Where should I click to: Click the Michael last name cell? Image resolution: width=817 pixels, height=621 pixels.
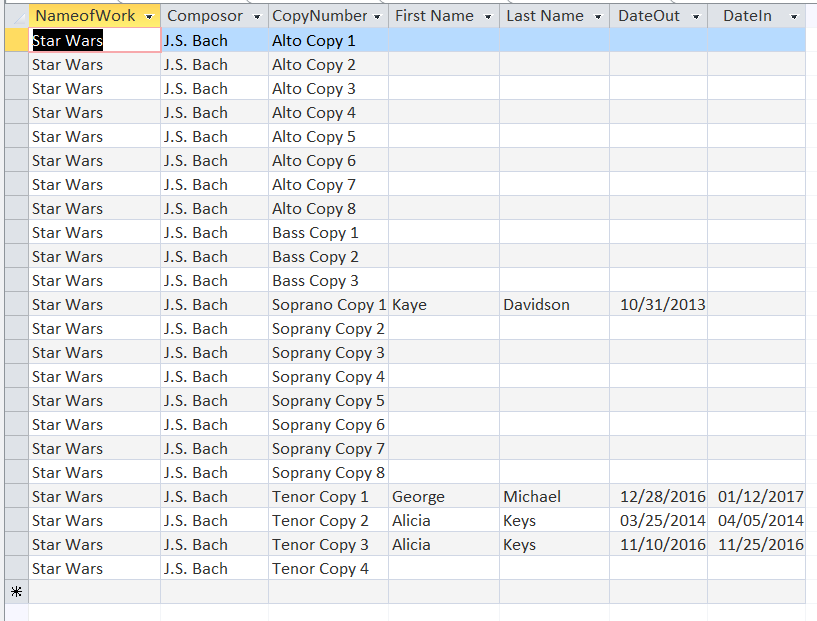coord(554,496)
